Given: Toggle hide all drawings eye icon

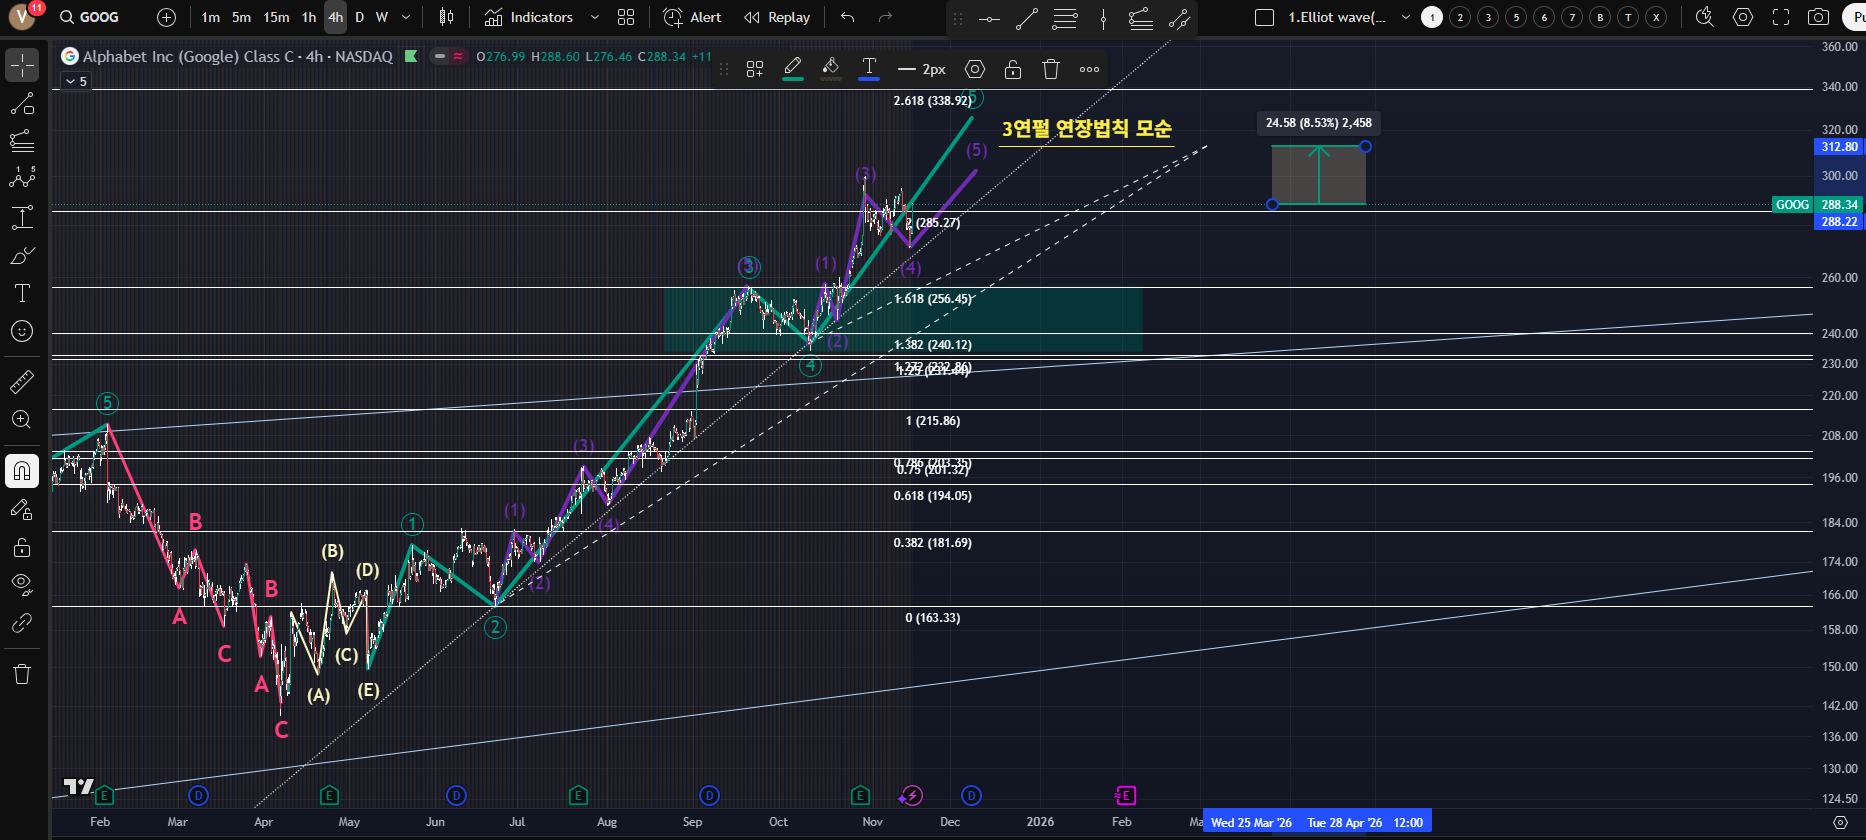Looking at the screenshot, I should 22,583.
